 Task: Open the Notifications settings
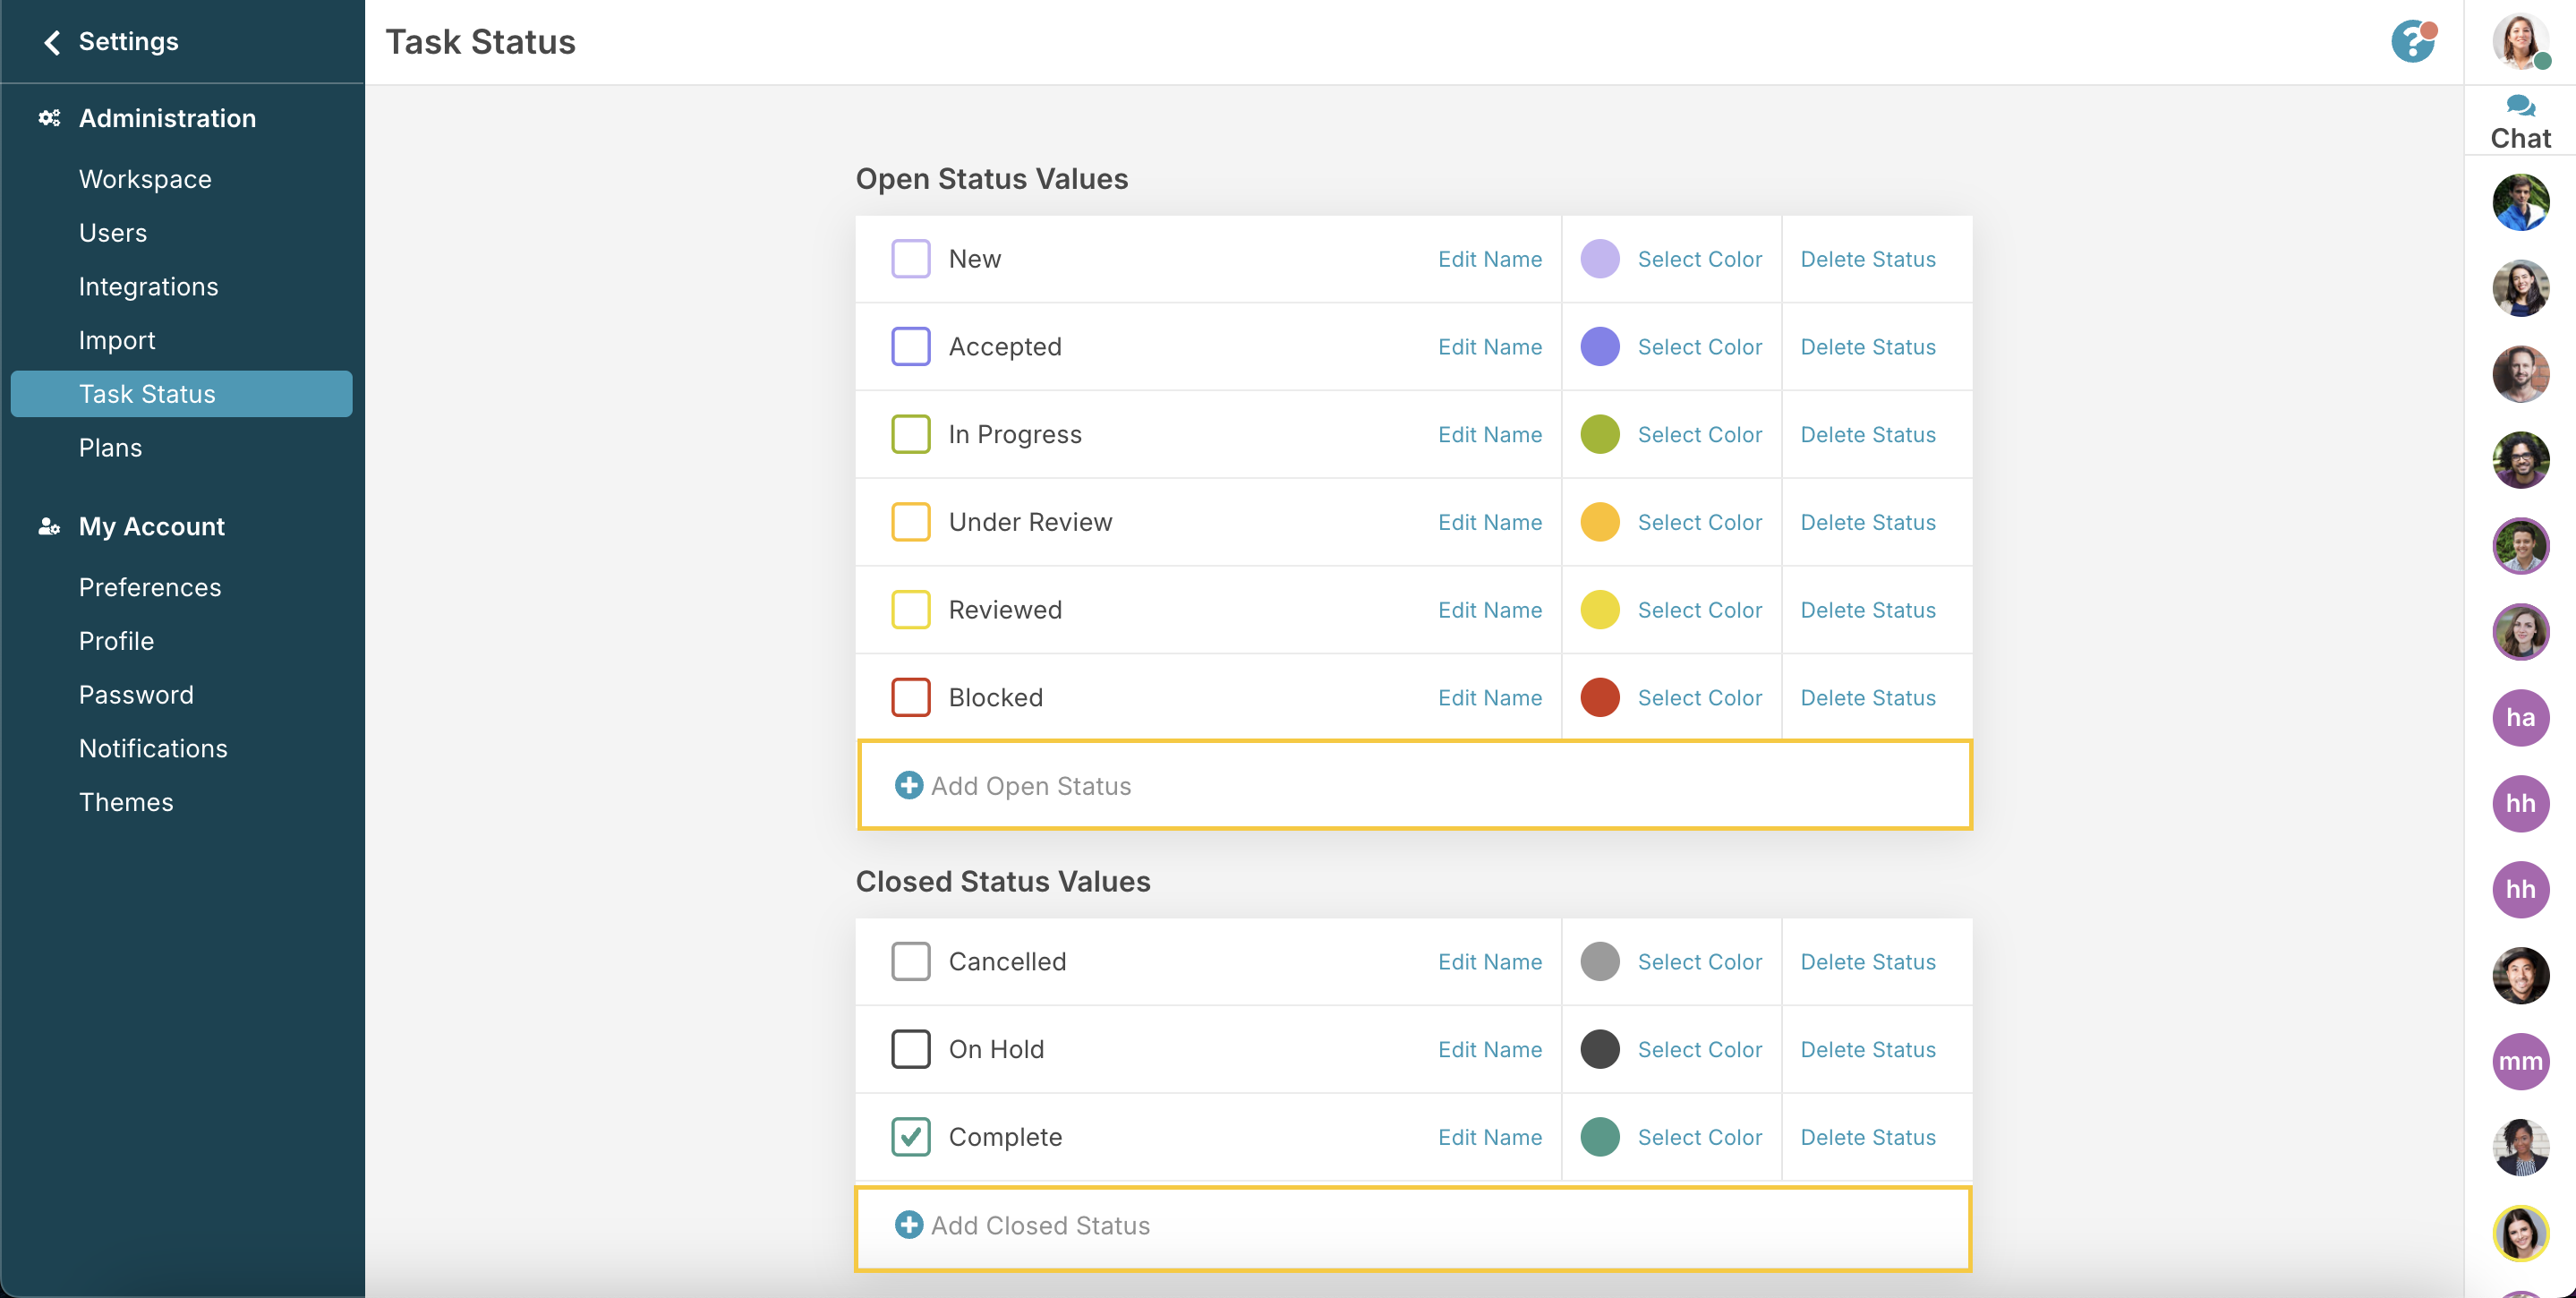click(153, 748)
